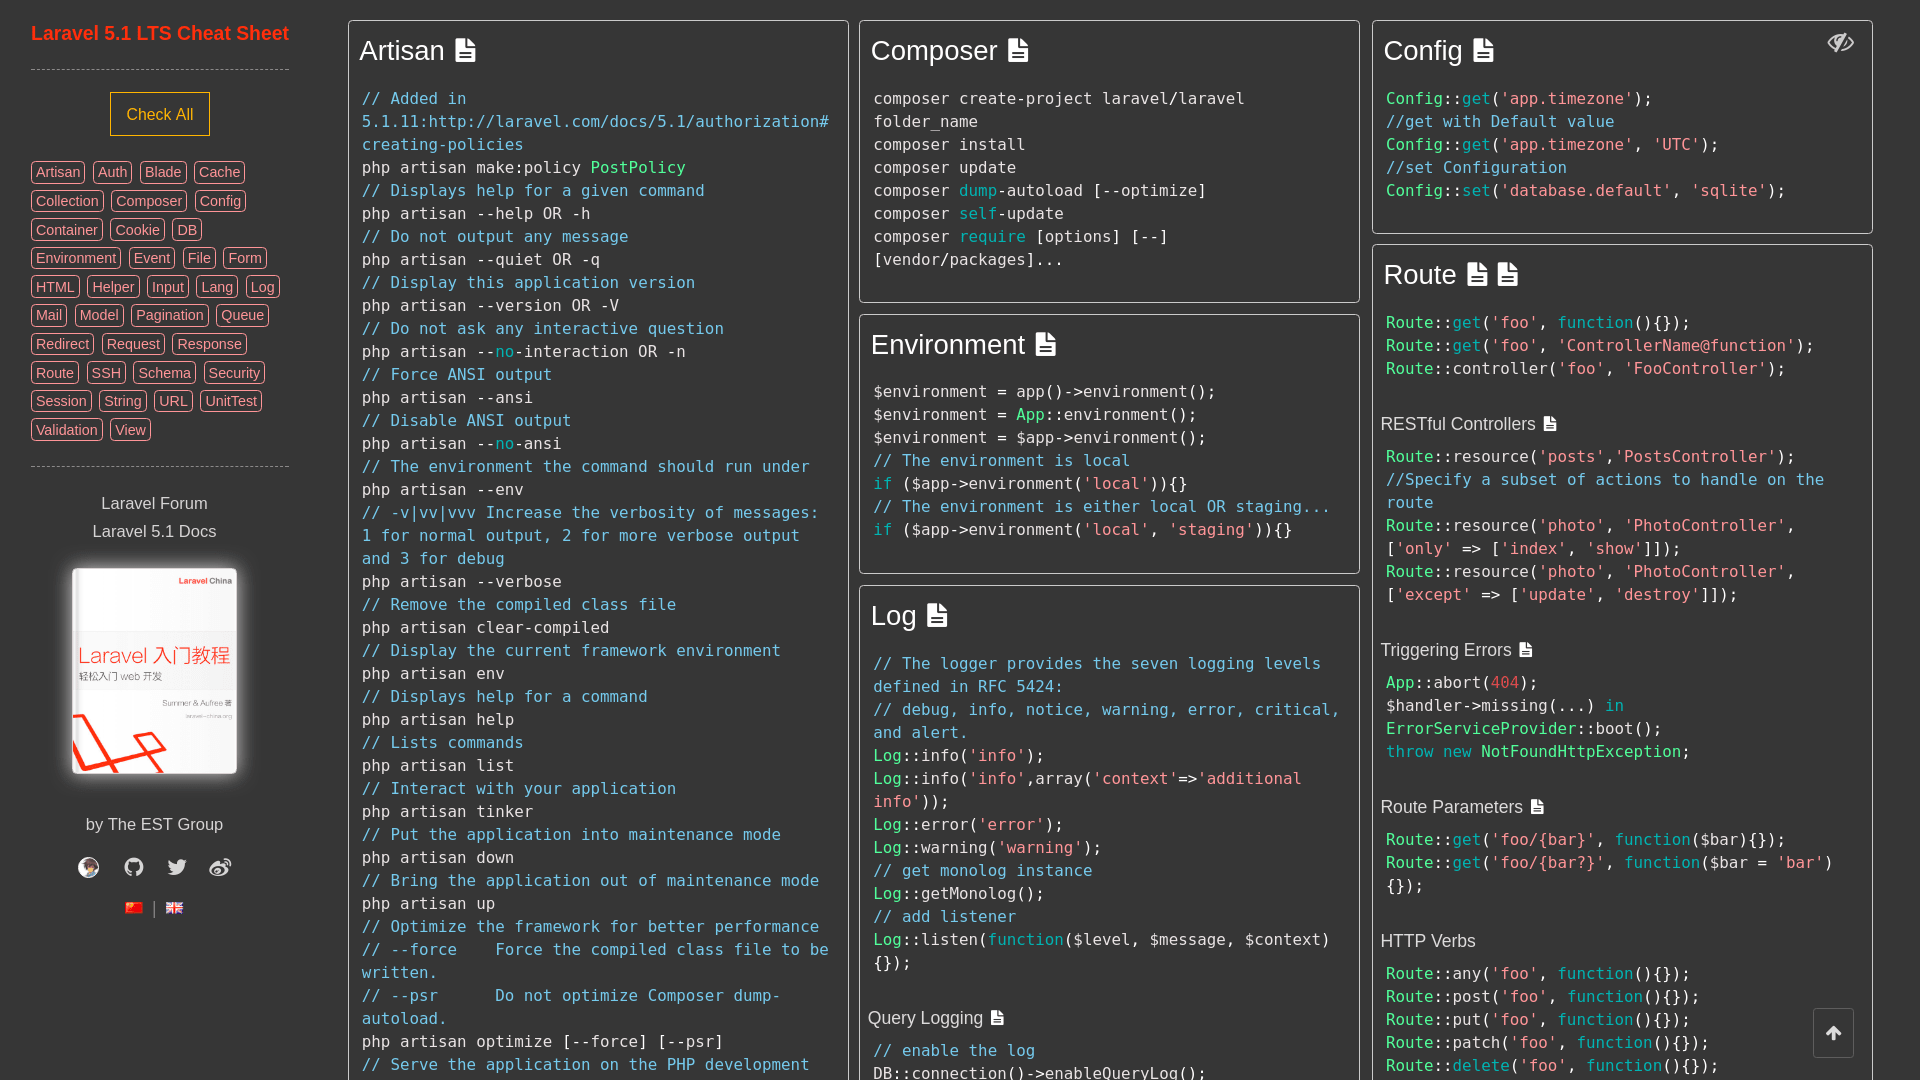Open the Laravel 5.1 Docs link

pos(154,532)
